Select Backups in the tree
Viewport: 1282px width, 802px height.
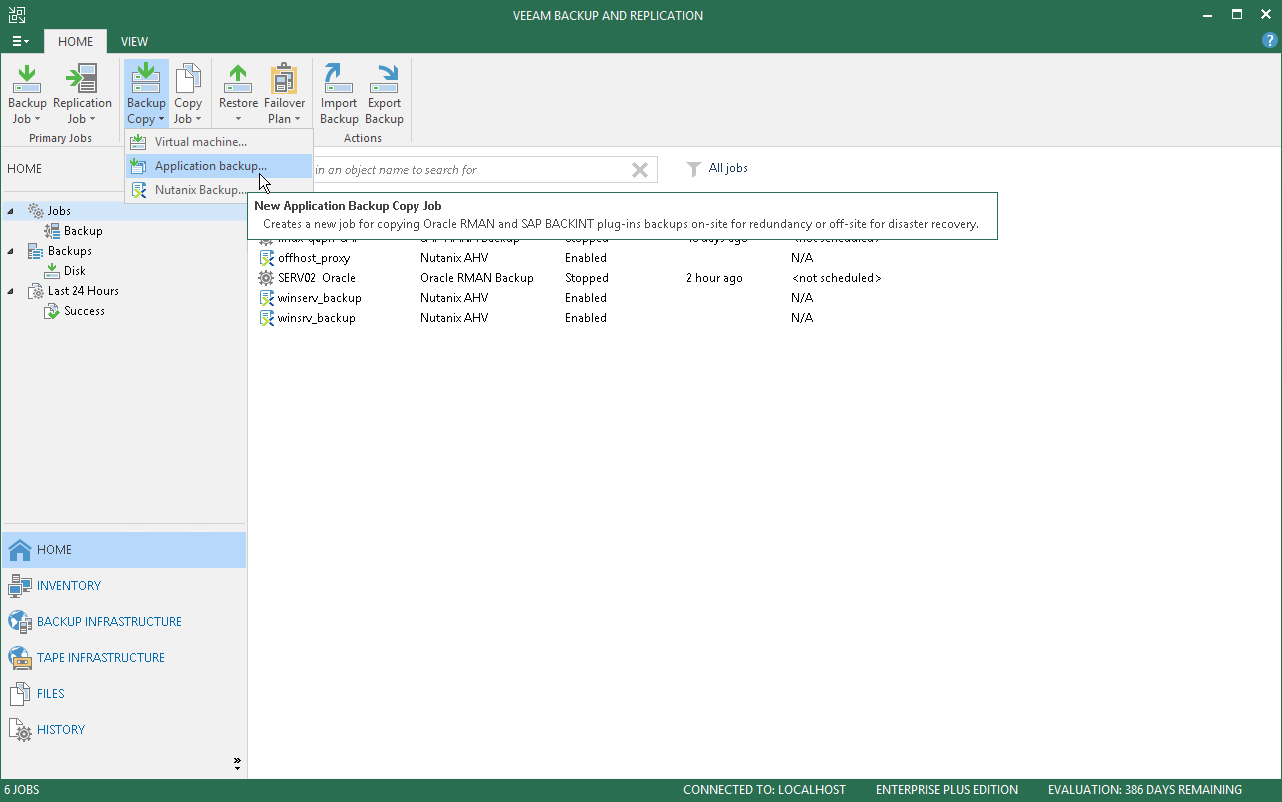(x=70, y=251)
